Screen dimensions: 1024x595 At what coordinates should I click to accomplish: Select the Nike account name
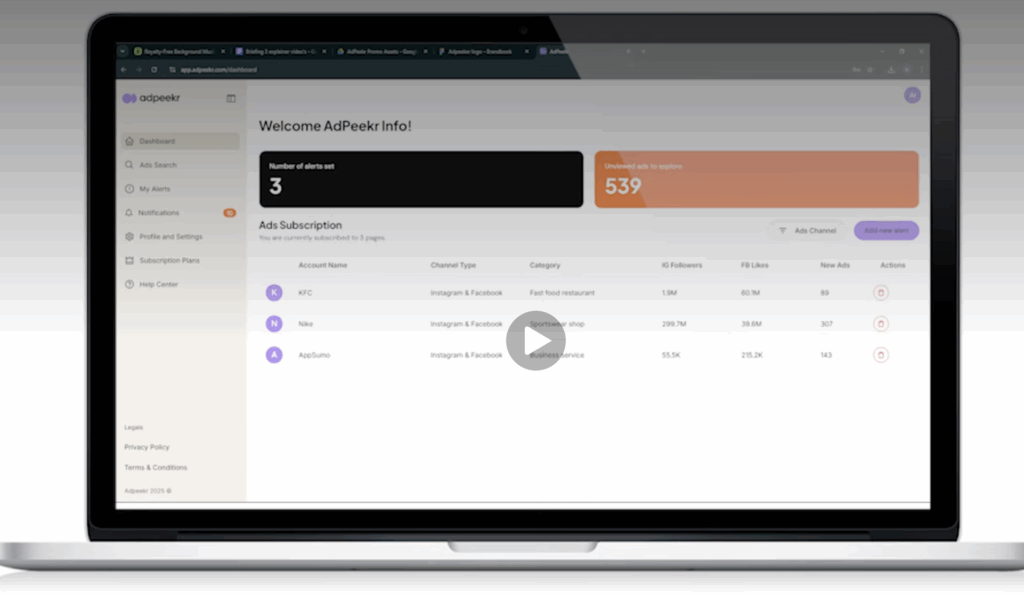(306, 324)
